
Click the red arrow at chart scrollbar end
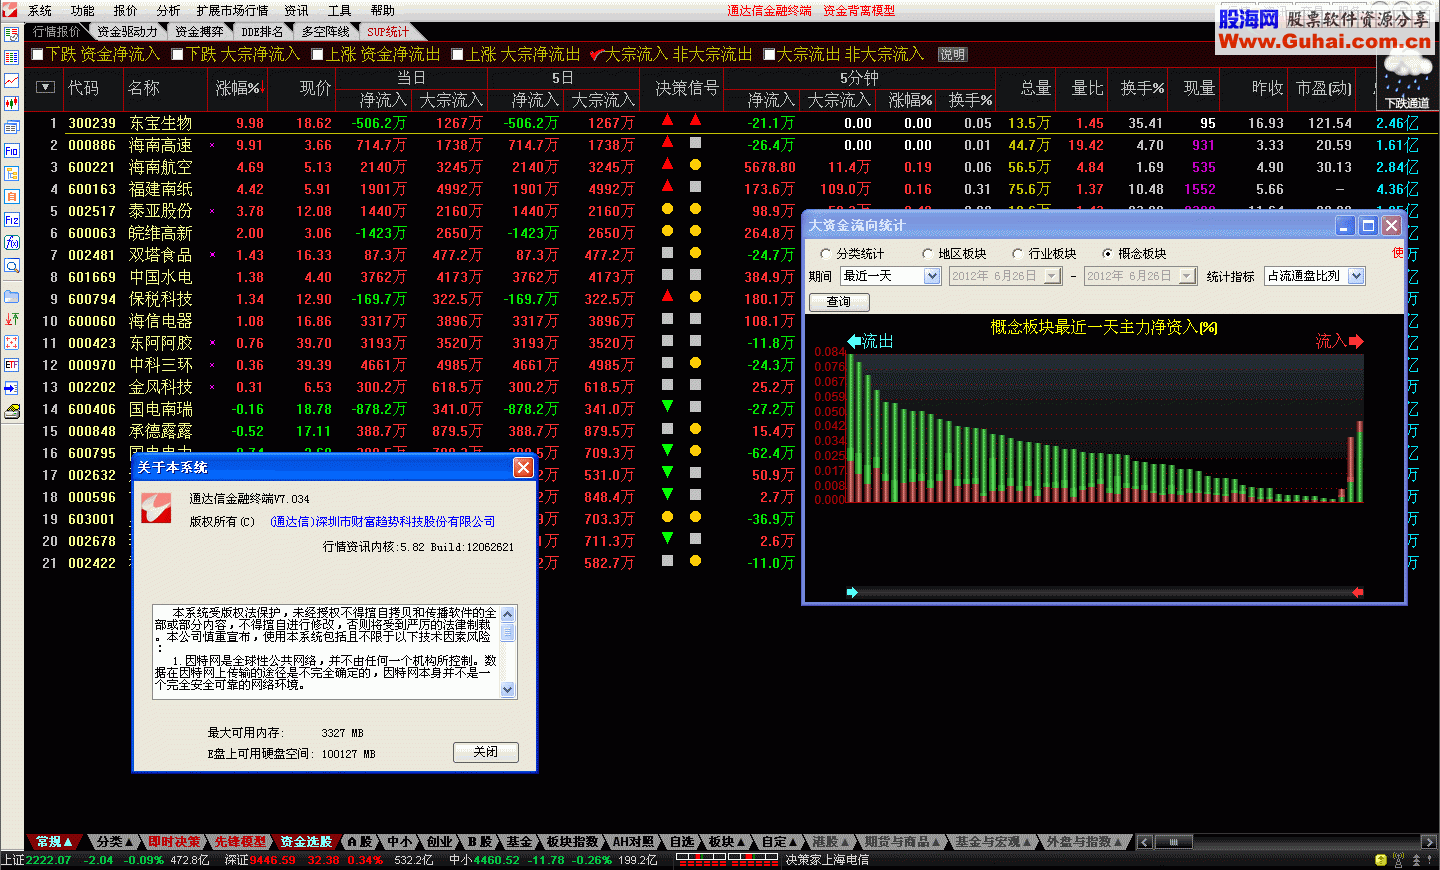pos(1357,593)
